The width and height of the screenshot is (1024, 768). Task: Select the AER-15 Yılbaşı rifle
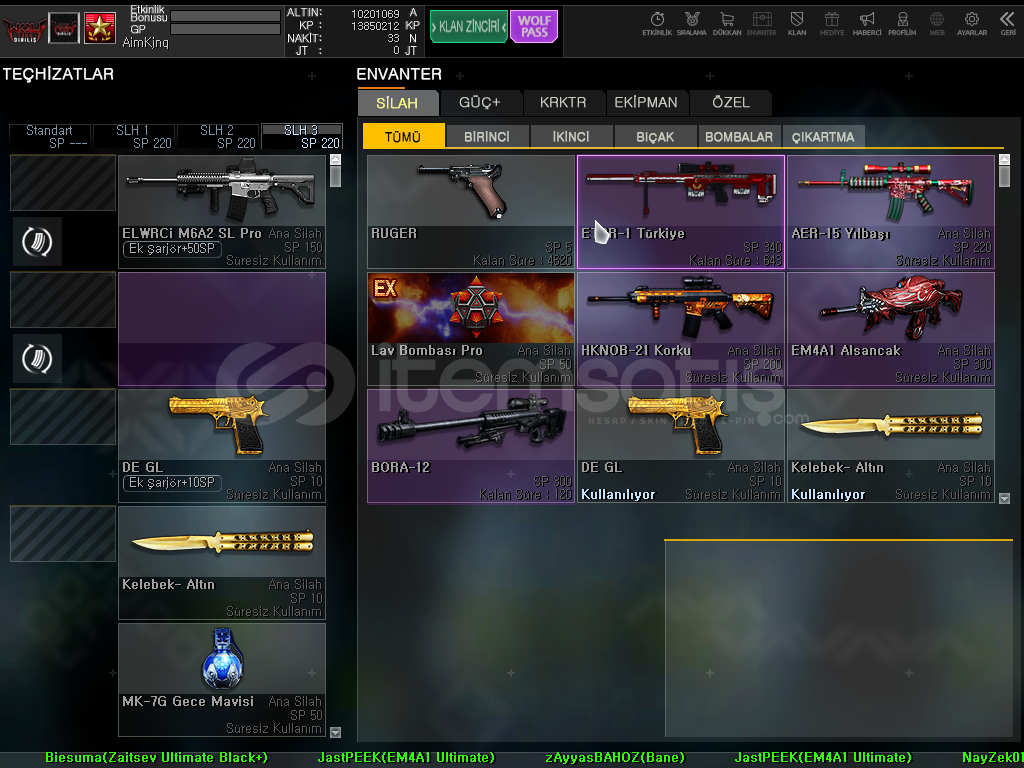pyautogui.click(x=891, y=212)
